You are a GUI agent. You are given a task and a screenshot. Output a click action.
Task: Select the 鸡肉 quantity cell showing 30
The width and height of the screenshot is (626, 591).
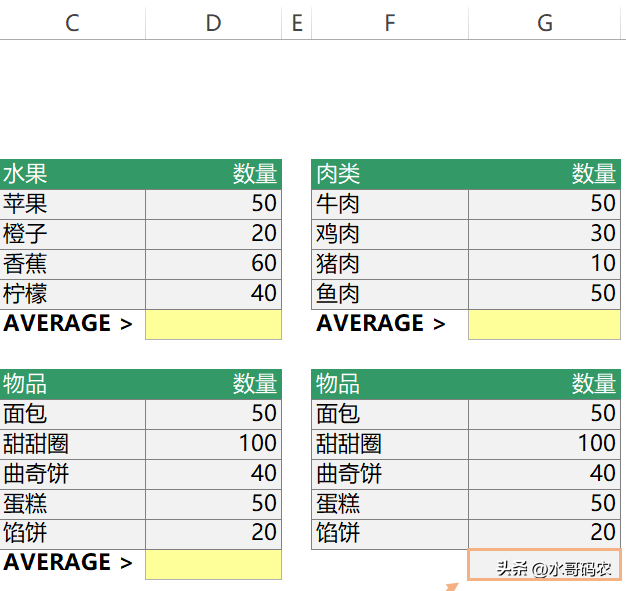544,234
